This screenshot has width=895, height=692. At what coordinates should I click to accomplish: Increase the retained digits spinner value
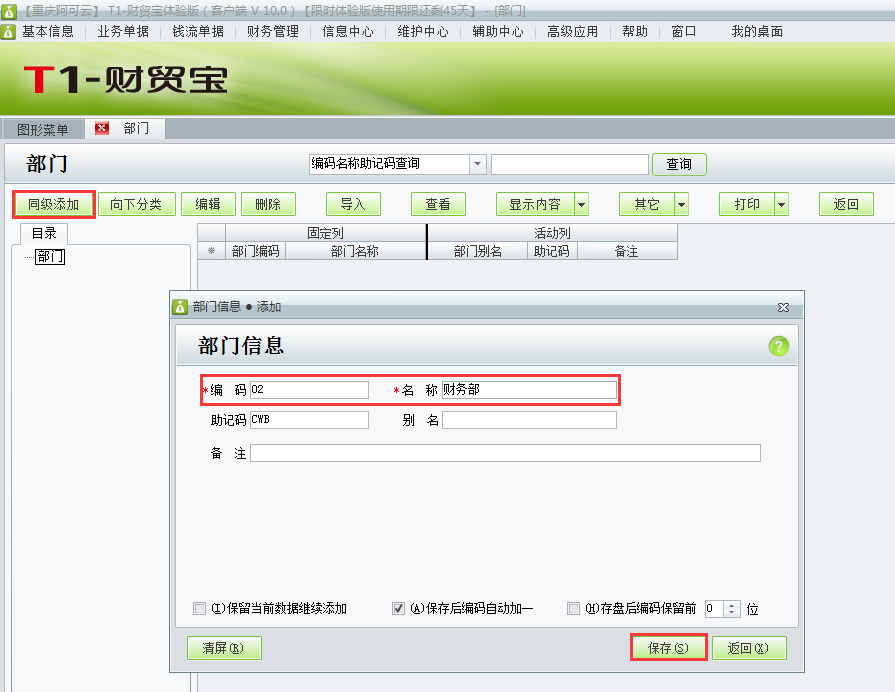click(x=732, y=604)
